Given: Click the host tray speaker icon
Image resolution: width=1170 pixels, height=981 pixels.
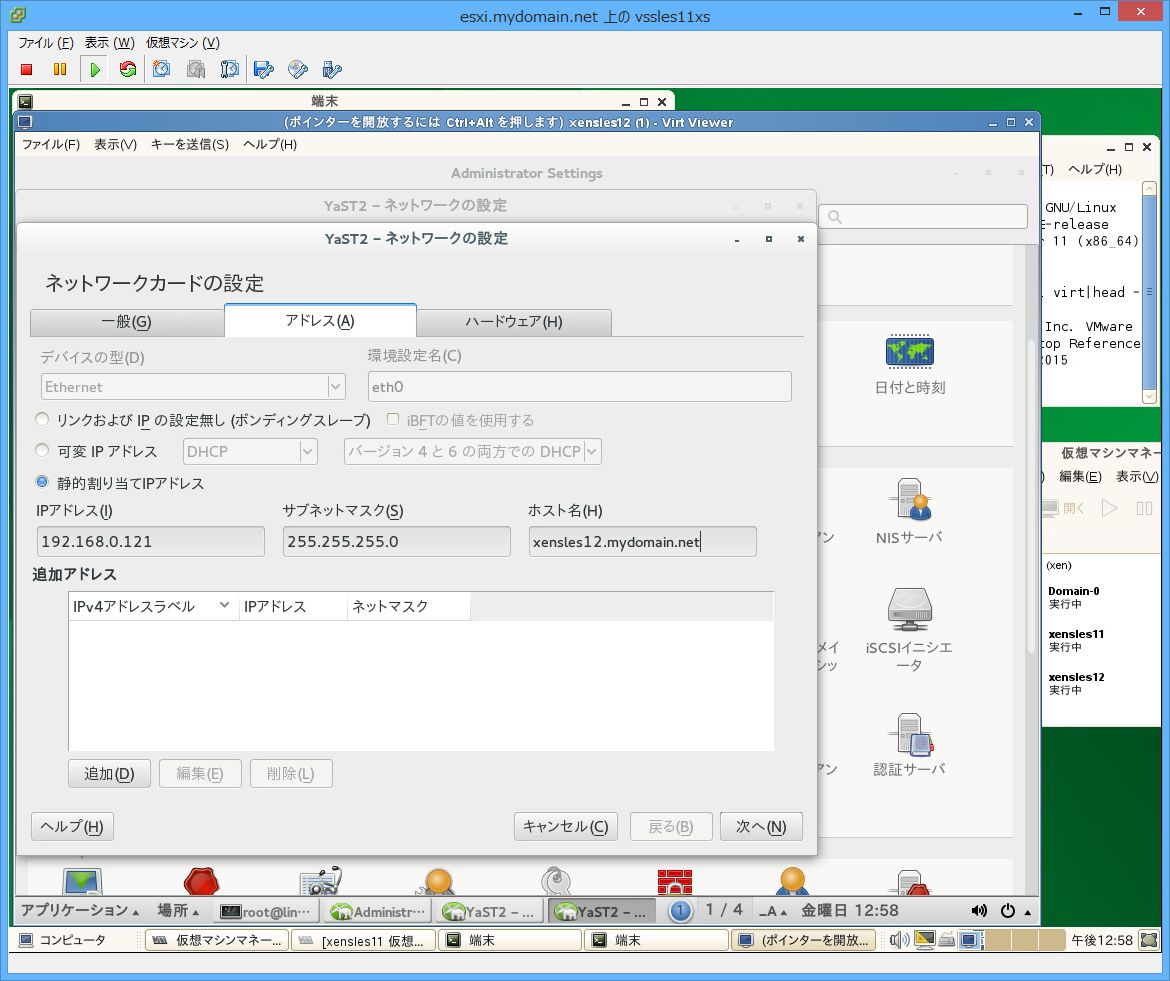Looking at the screenshot, I should pos(899,940).
